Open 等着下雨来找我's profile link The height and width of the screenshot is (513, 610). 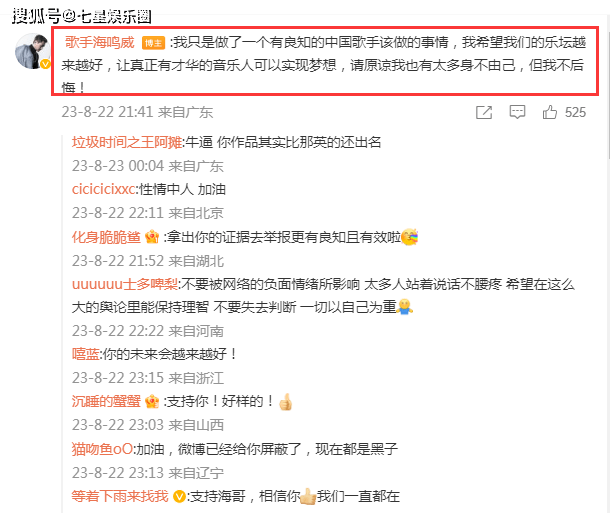coord(120,496)
